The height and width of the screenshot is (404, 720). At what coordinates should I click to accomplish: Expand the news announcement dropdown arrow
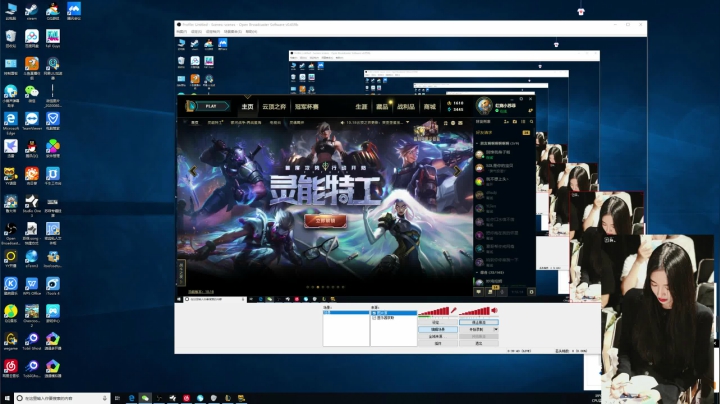407,122
